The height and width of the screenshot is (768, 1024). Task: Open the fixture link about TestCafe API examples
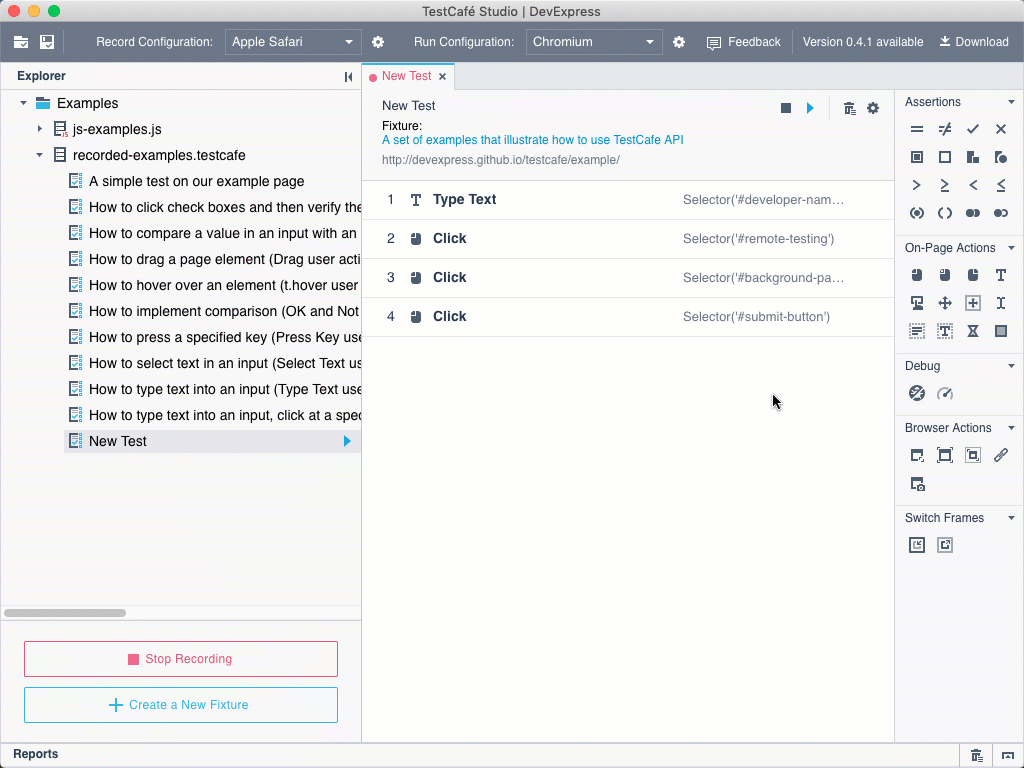click(533, 140)
